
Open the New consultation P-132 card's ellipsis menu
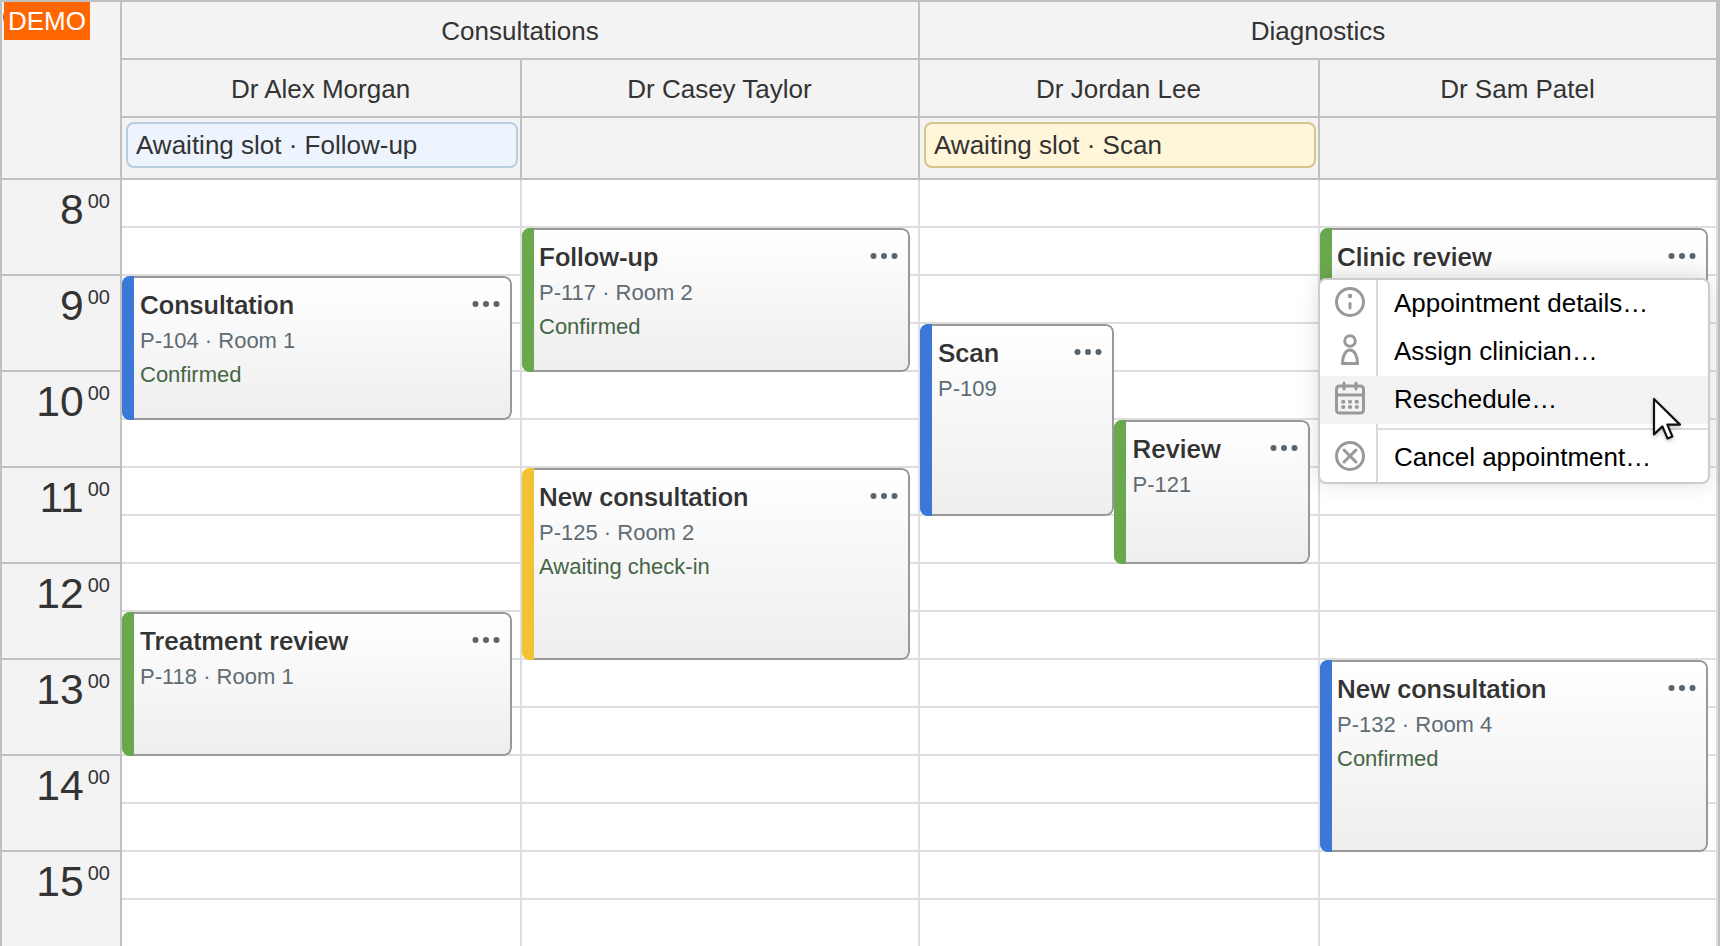point(1682,688)
